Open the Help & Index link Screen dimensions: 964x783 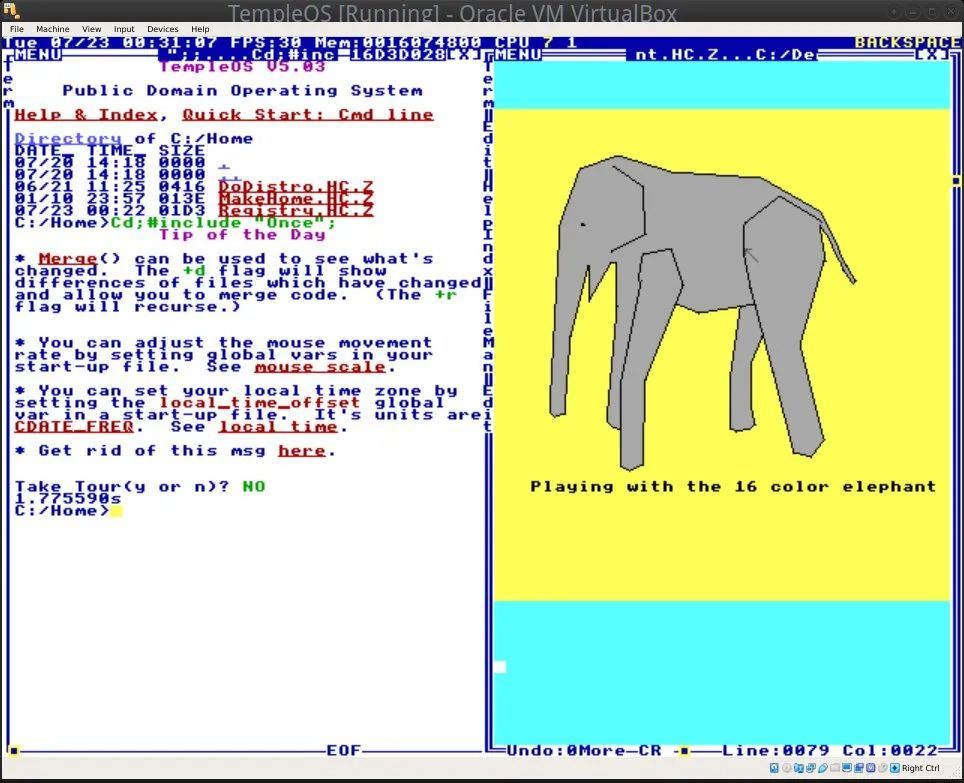86,115
